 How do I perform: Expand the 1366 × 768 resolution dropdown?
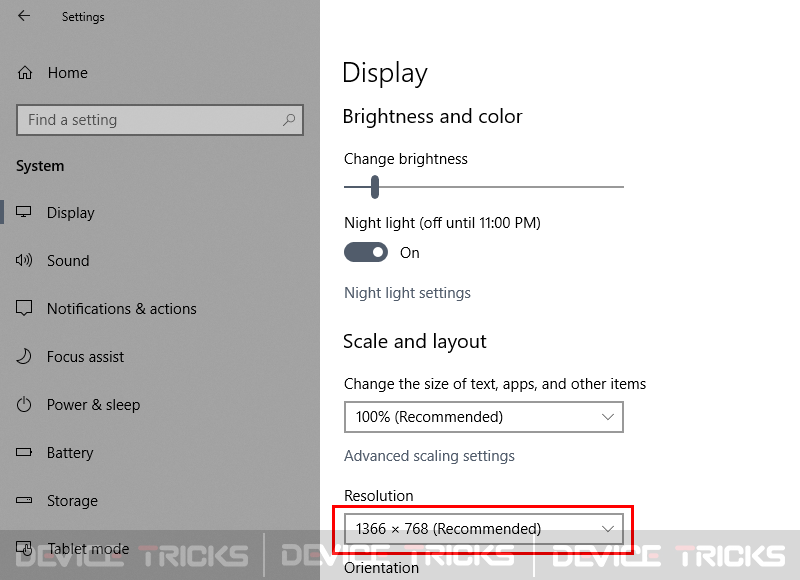[484, 528]
